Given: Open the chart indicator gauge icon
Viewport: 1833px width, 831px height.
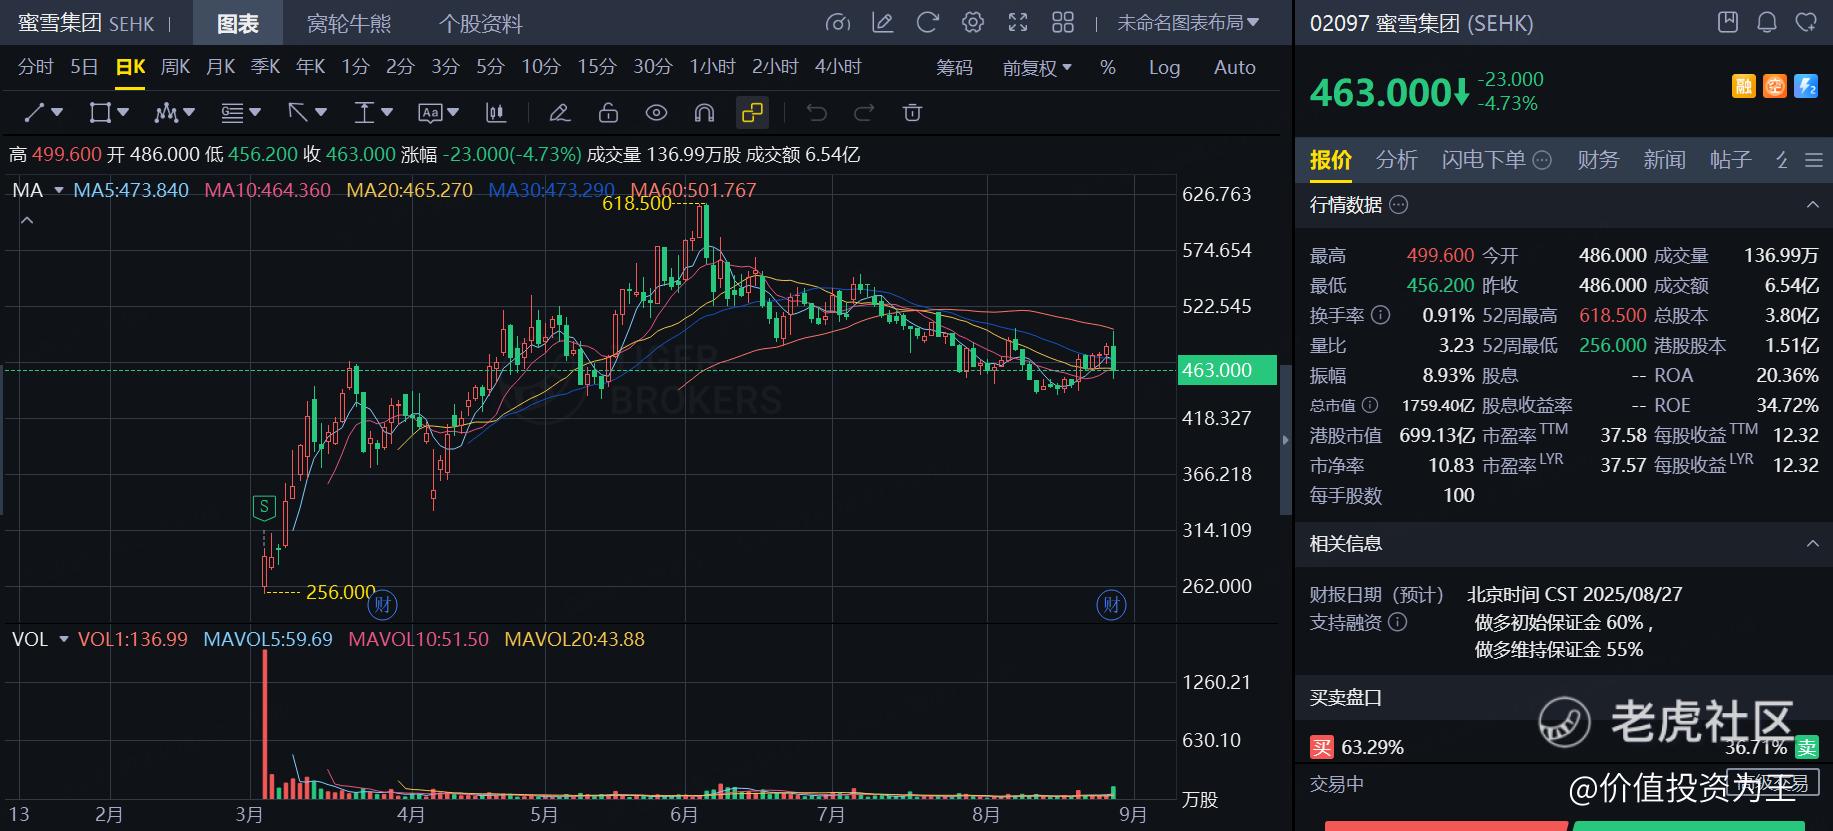Looking at the screenshot, I should click(x=838, y=23).
